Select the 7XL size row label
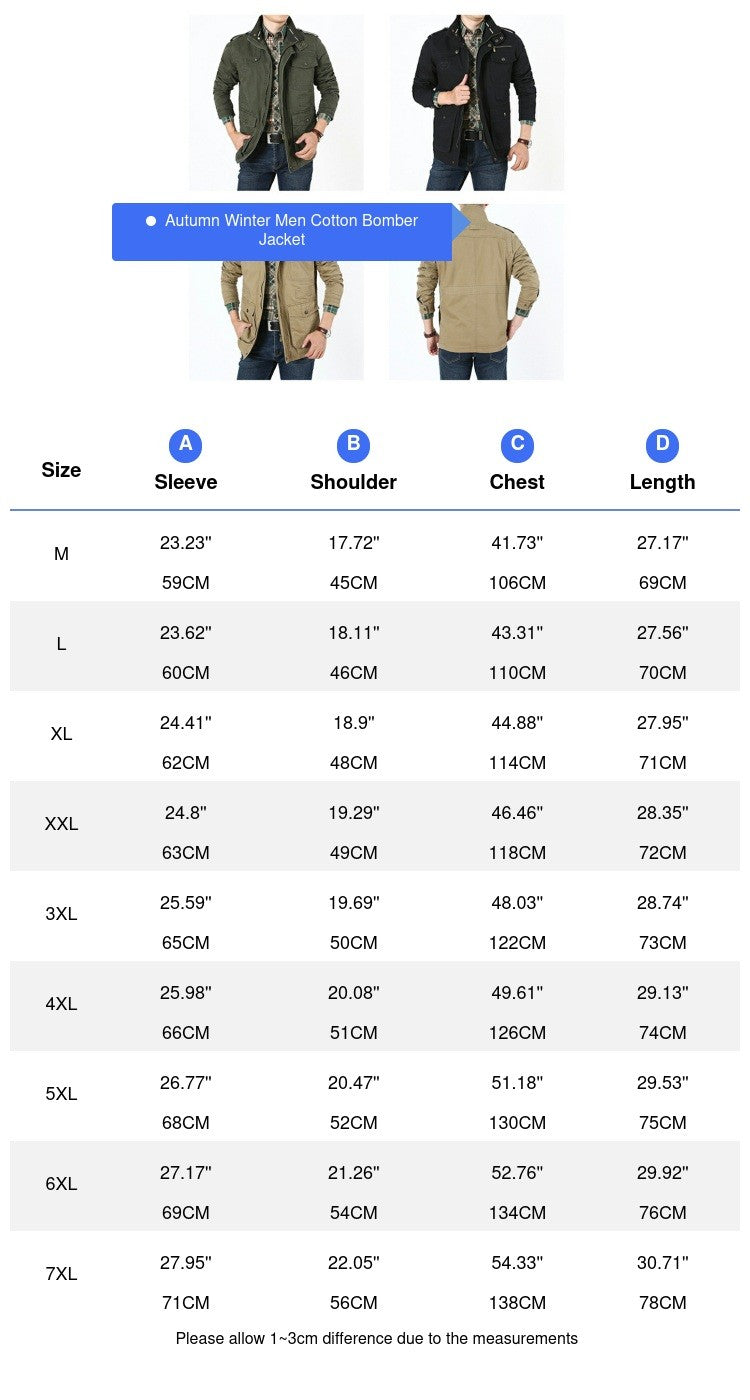 point(61,1274)
